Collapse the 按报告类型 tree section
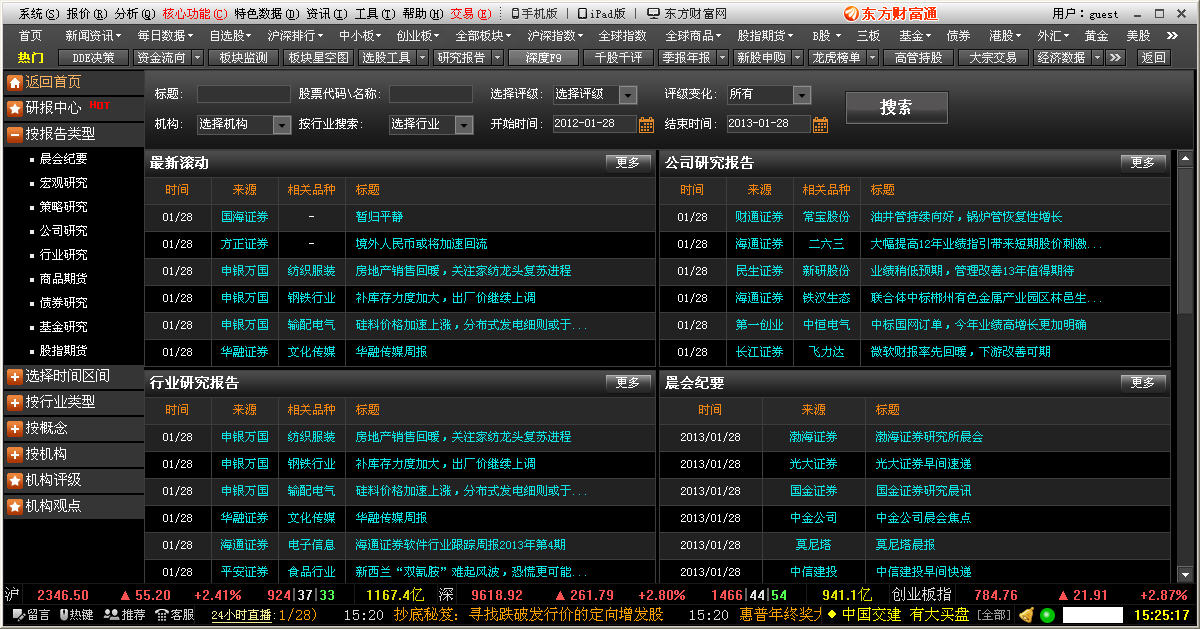 tap(15, 134)
